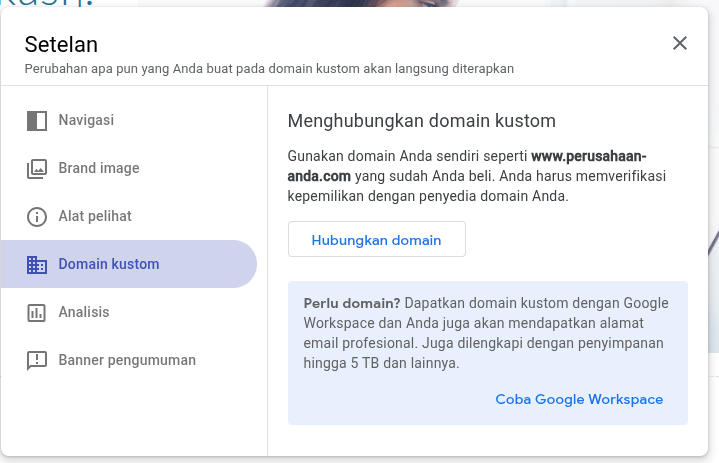Click the Banner pengumuman alert icon
Screen dimensions: 719x463
tap(37, 361)
